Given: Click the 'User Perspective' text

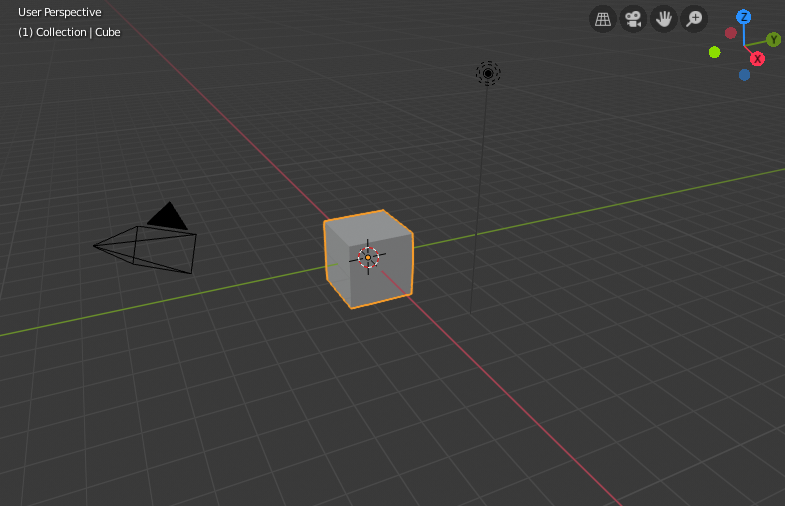Looking at the screenshot, I should 60,12.
